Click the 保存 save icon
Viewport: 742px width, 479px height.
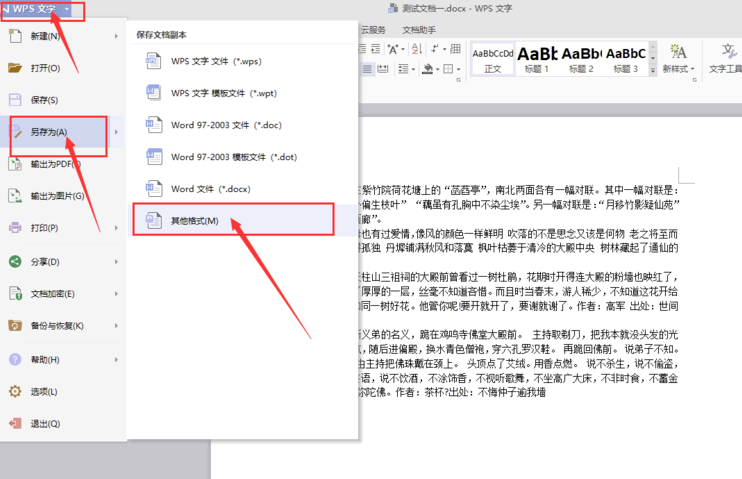click(x=15, y=100)
